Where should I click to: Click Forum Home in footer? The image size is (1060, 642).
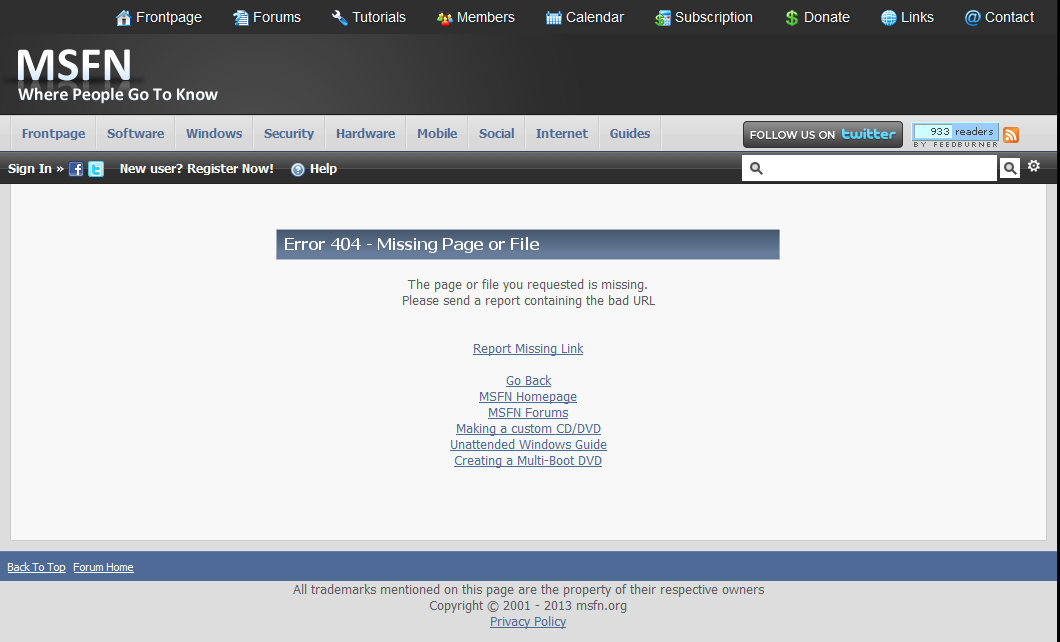point(103,567)
